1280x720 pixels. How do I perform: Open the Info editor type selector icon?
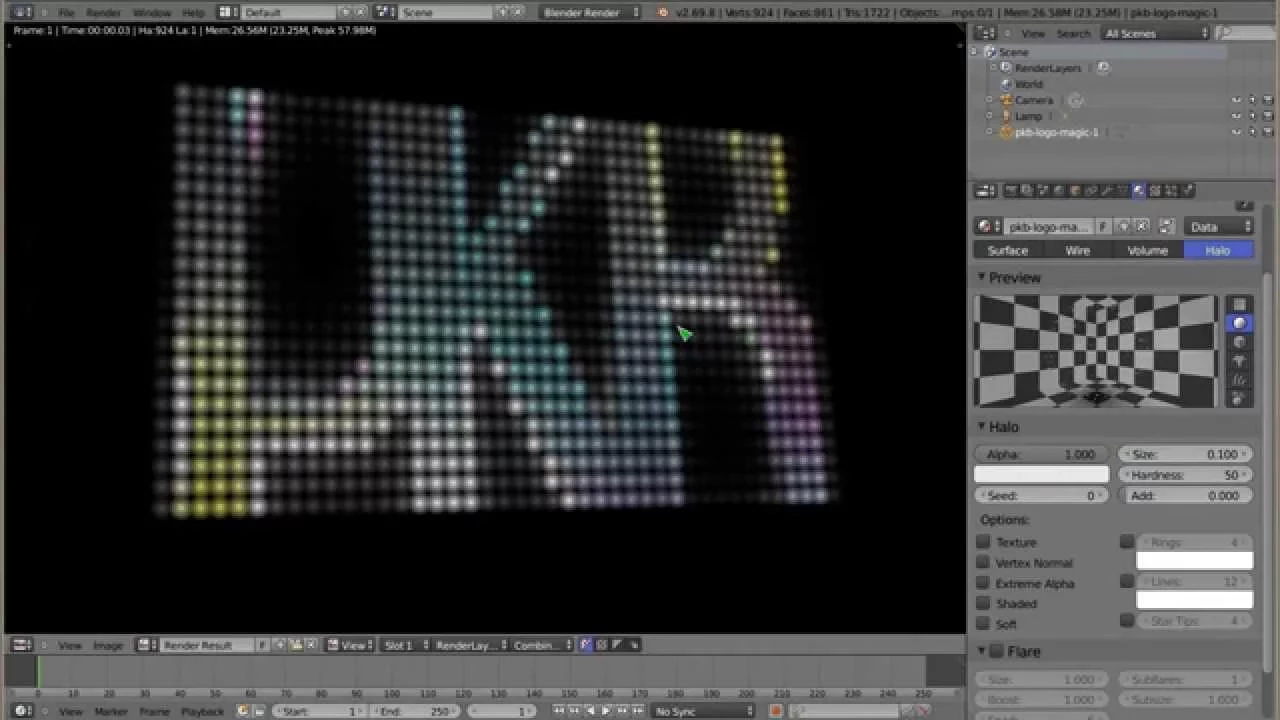coord(20,12)
